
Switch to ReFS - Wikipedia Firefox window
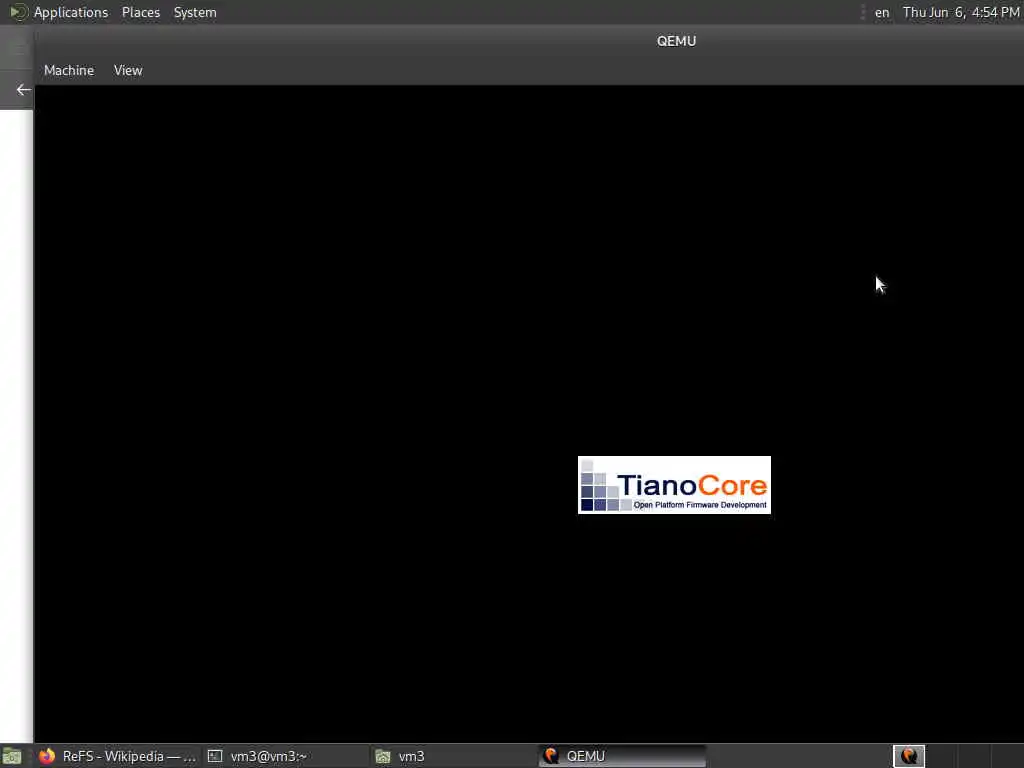117,756
